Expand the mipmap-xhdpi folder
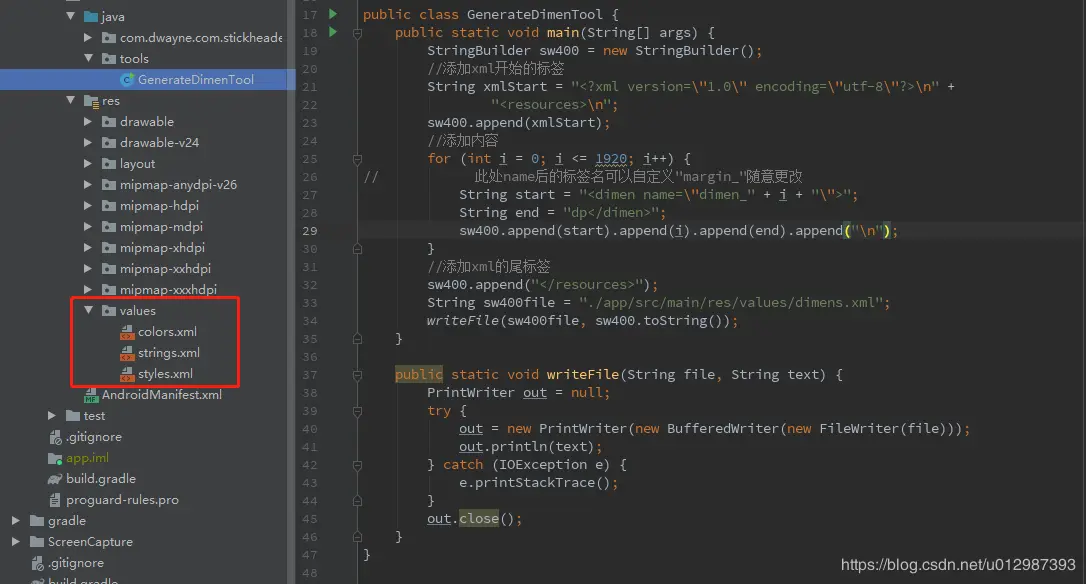1086x584 pixels. tap(88, 247)
